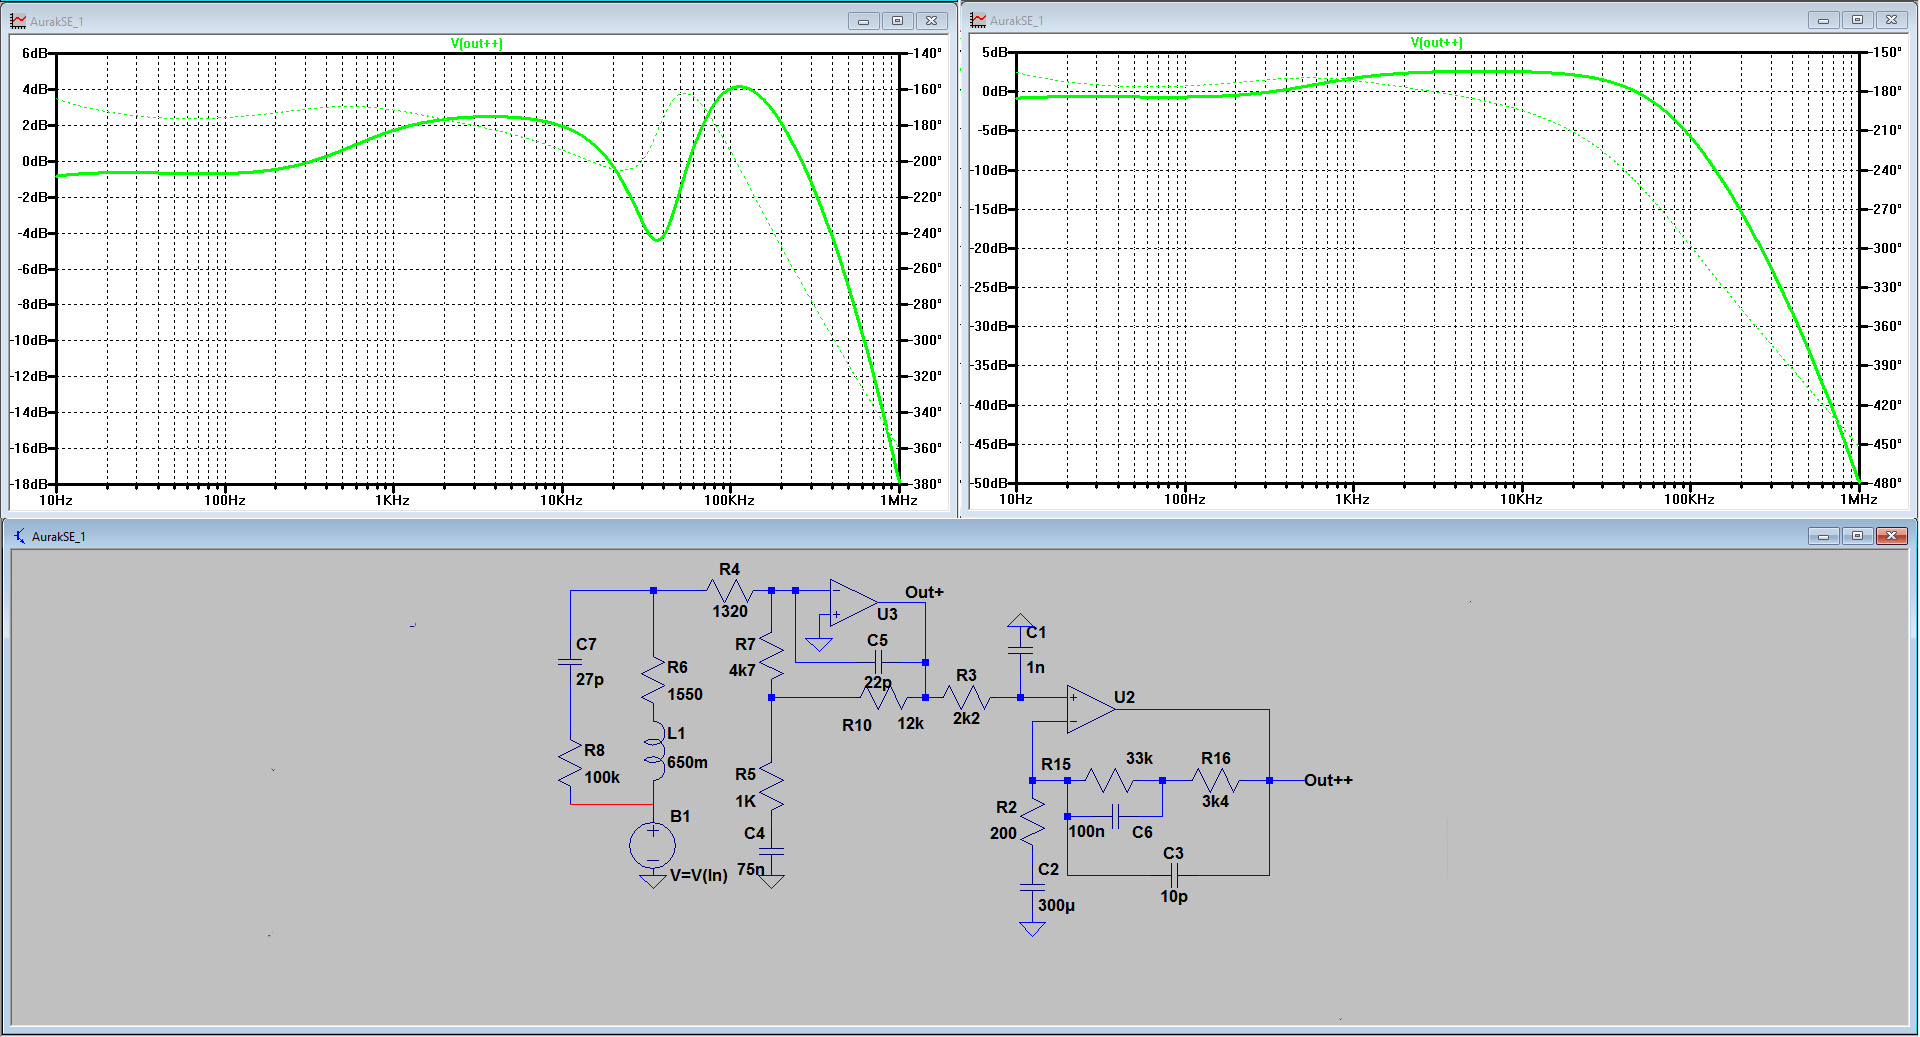The height and width of the screenshot is (1037, 1920).
Task: Close the left plot window
Action: (931, 21)
